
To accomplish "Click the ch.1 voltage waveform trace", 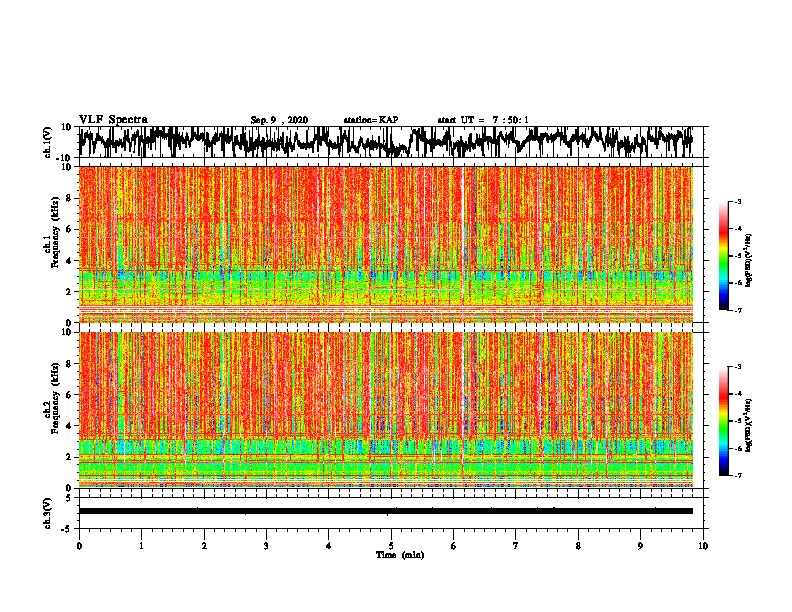I will point(386,142).
